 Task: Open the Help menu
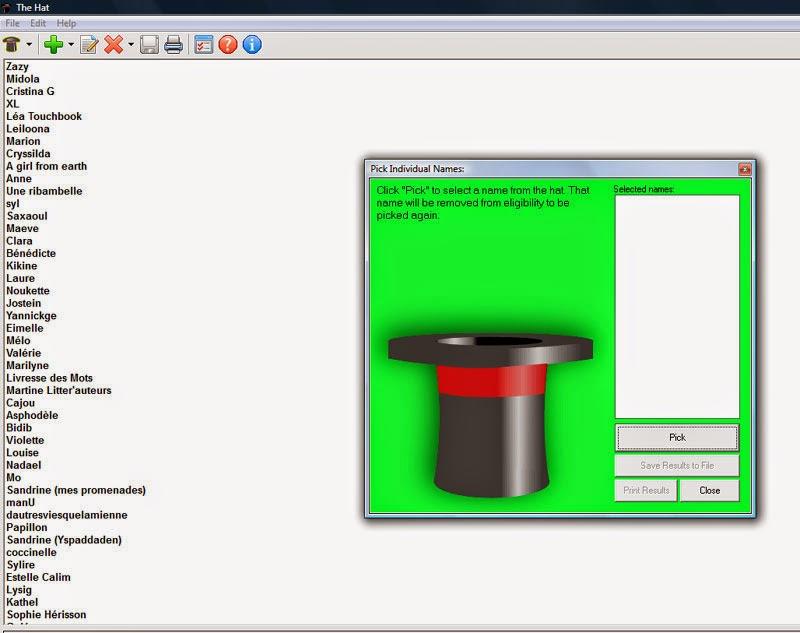tap(66, 23)
